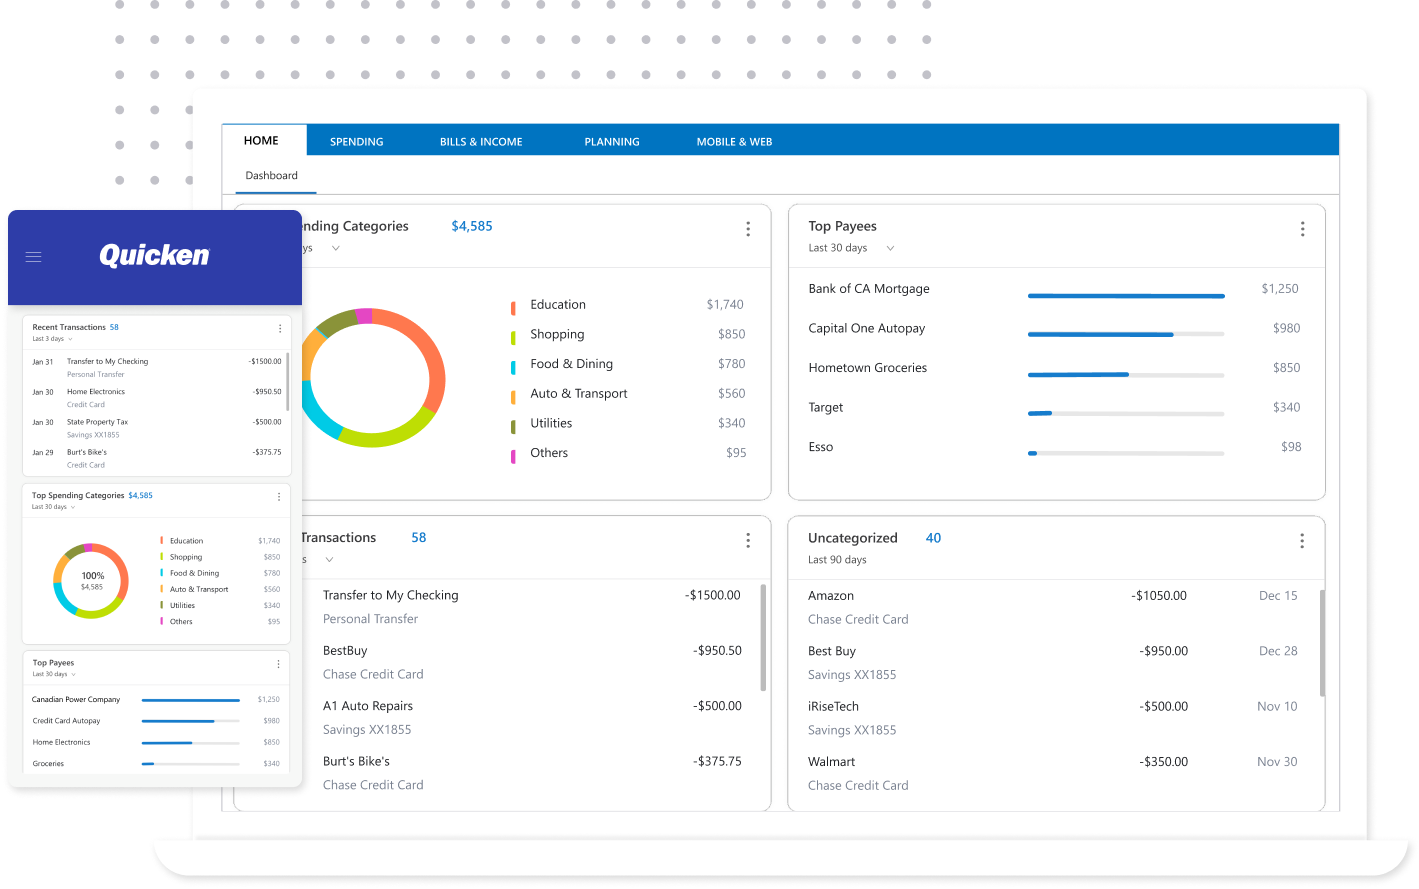The width and height of the screenshot is (1419, 889).
Task: Click the $4,585 total in desktop Spending Categories
Action: [x=472, y=226]
